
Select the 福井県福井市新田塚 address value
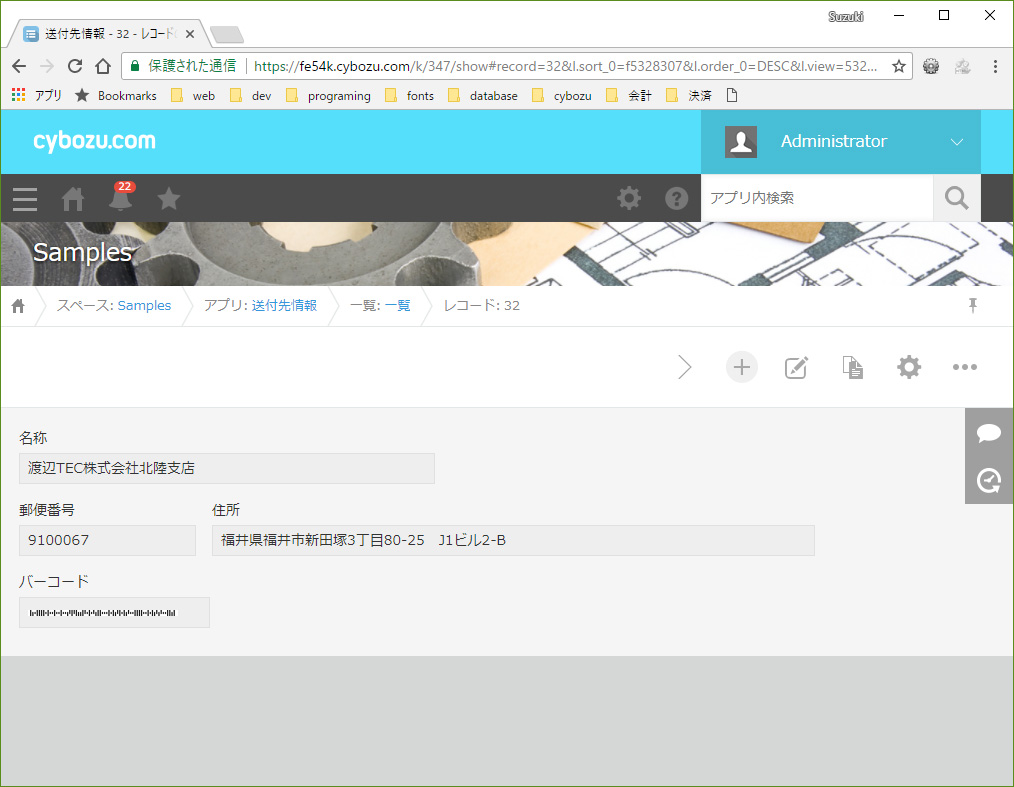pyautogui.click(x=513, y=540)
